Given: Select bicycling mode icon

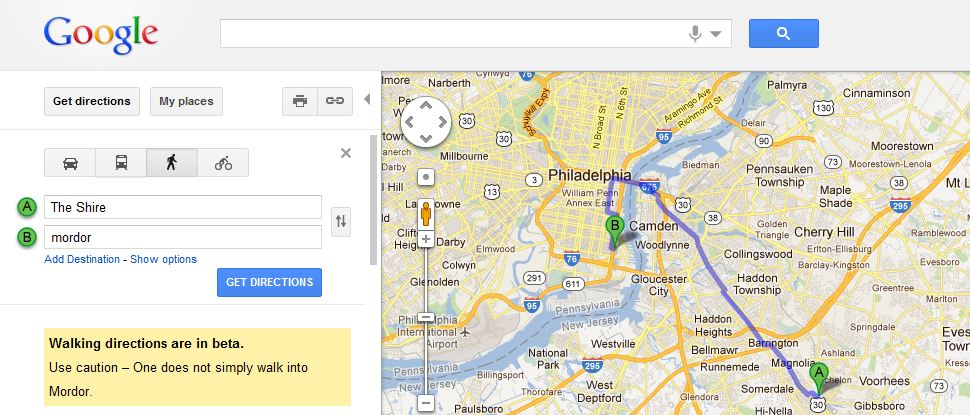Looking at the screenshot, I should click(x=223, y=163).
